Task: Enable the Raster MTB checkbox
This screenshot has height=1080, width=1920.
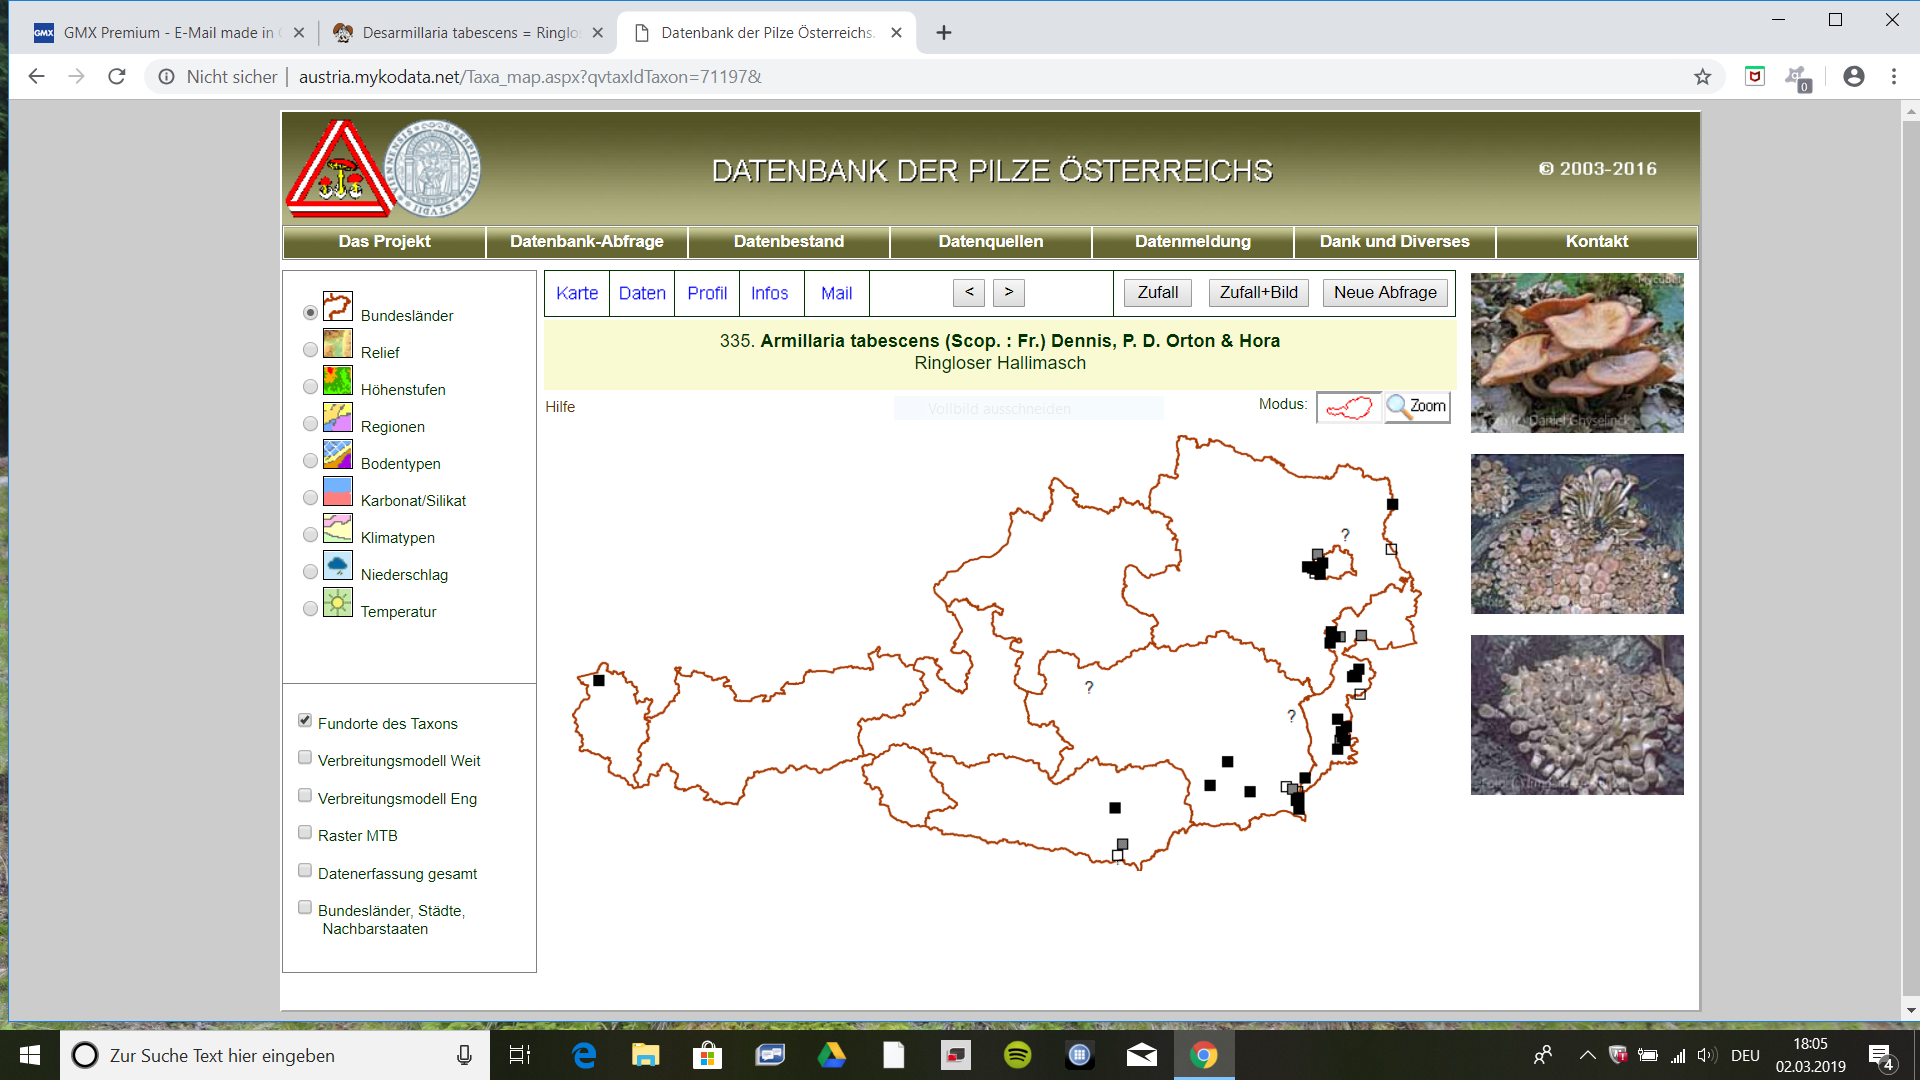Action: [x=305, y=833]
